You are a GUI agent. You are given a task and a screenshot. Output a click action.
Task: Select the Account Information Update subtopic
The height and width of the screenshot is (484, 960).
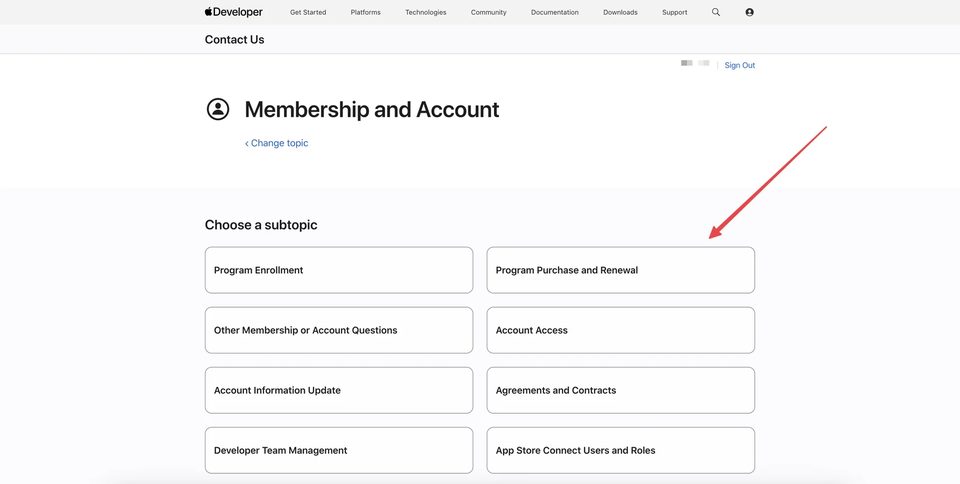[339, 390]
